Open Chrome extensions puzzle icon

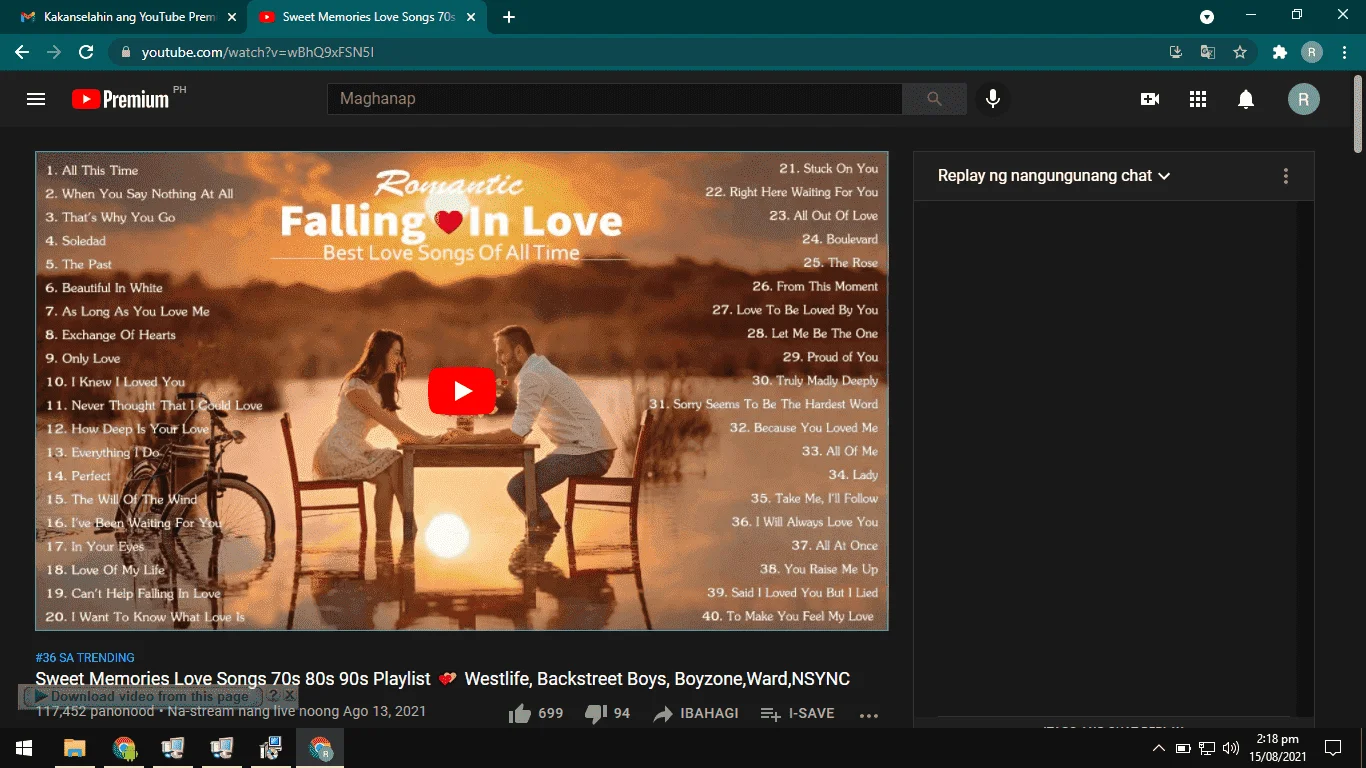(x=1279, y=52)
